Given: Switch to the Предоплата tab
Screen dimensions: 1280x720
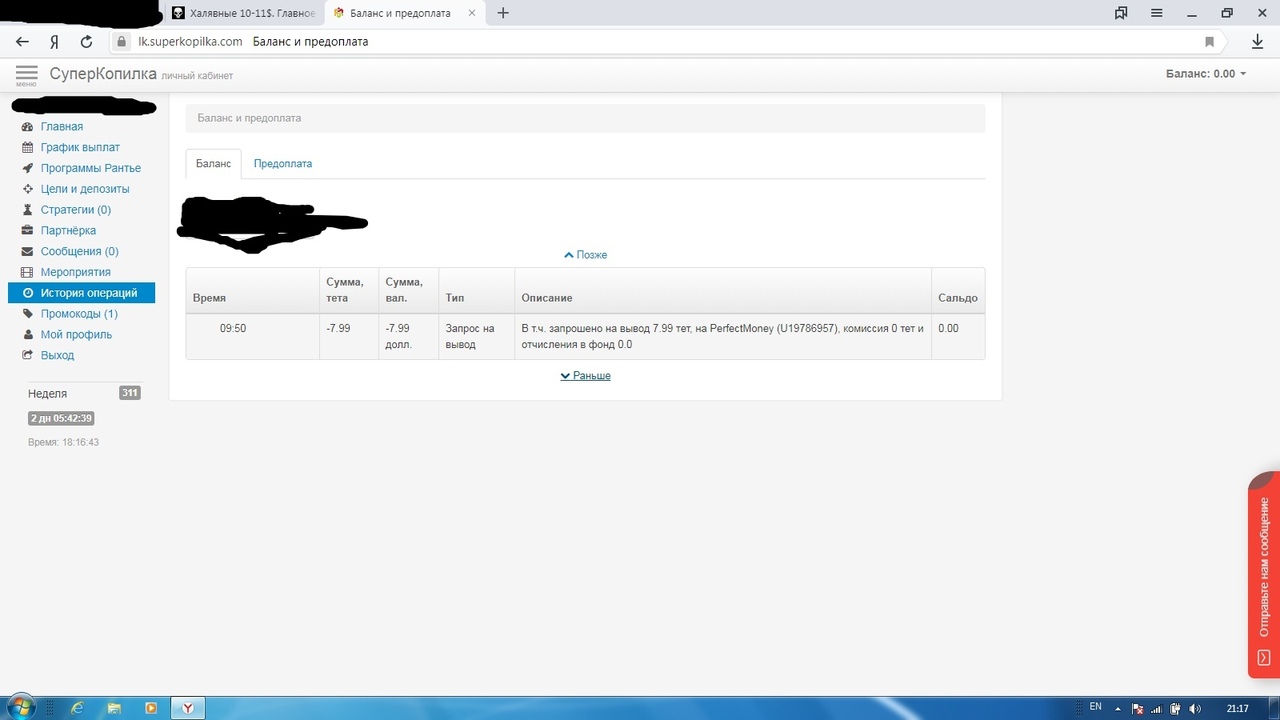Looking at the screenshot, I should [282, 164].
